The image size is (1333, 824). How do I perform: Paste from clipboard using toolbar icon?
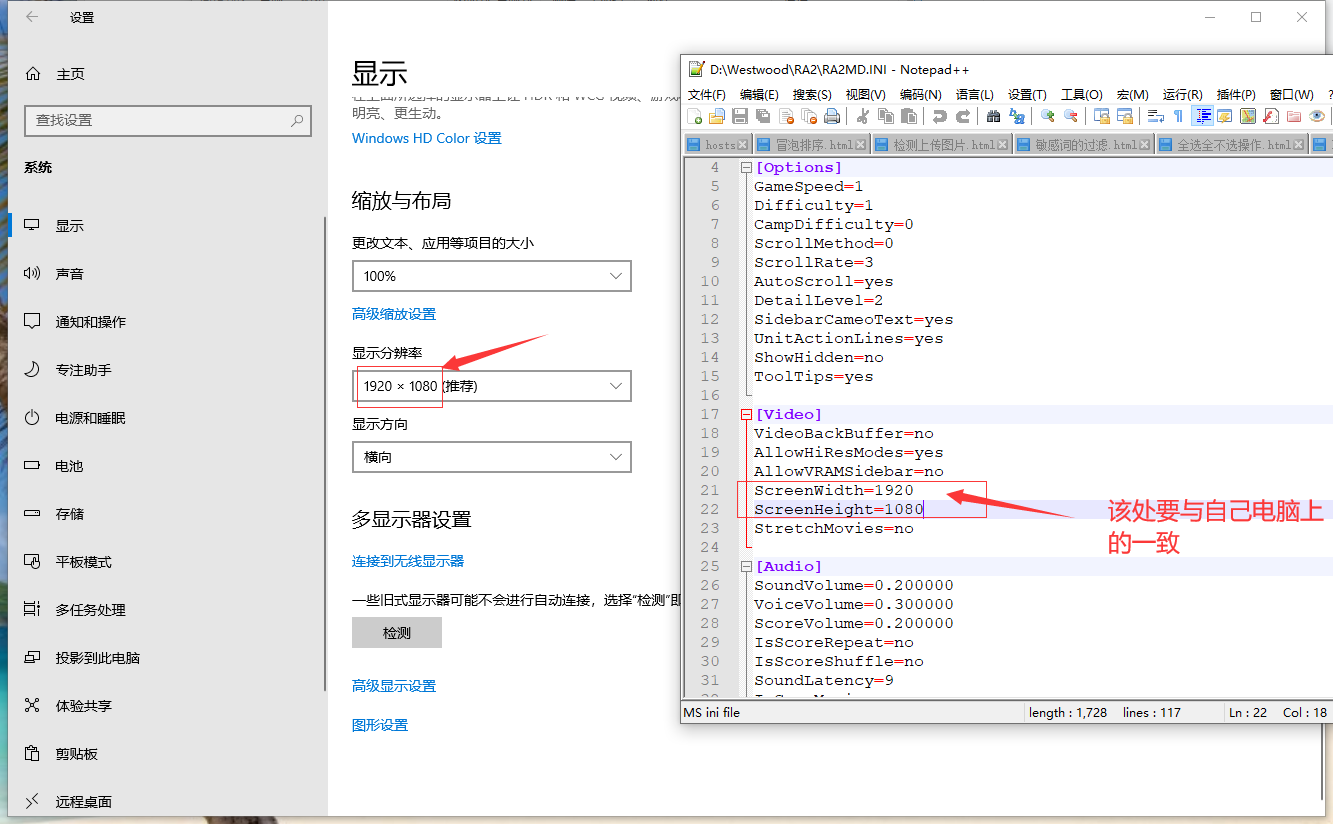908,116
